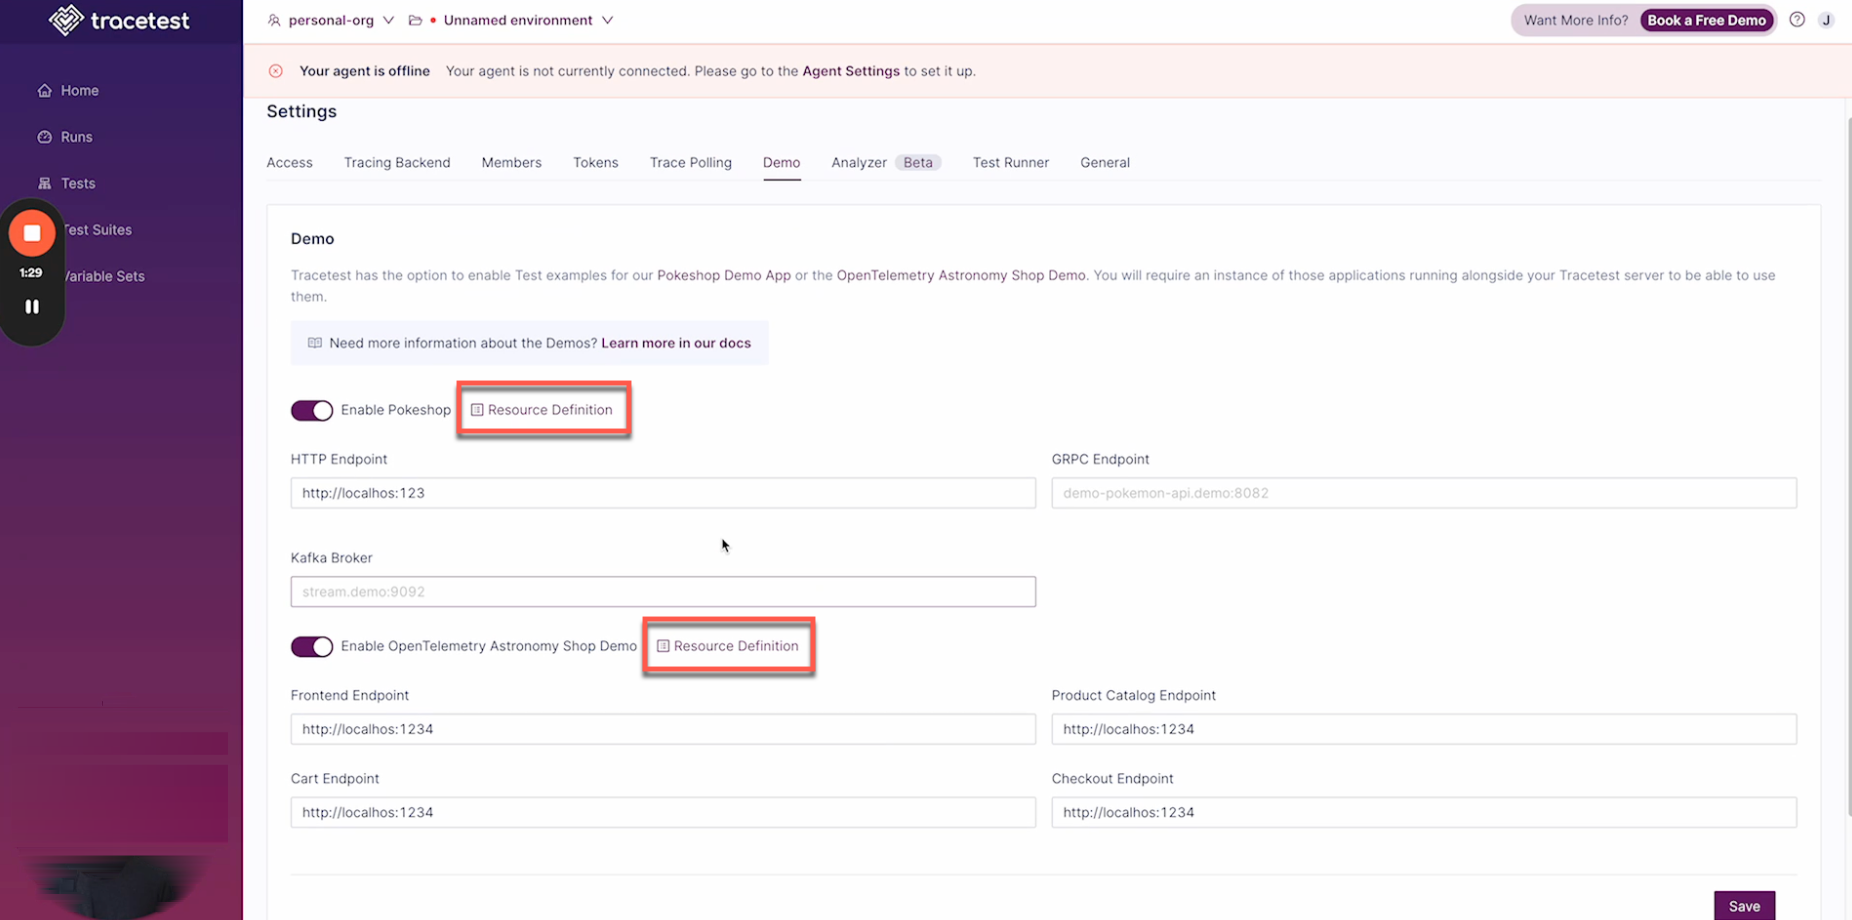Click the GRPC Endpoint field

tap(1424, 493)
